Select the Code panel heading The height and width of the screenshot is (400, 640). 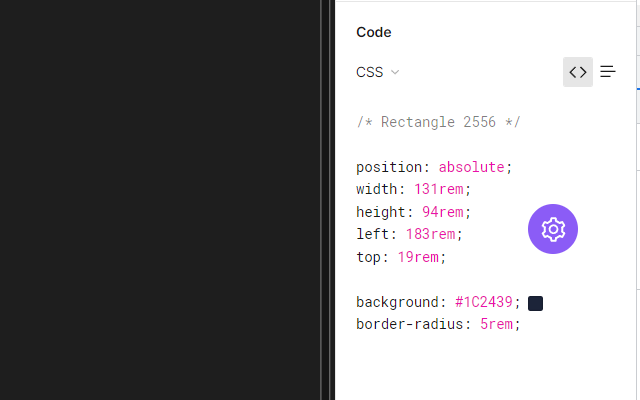374,32
